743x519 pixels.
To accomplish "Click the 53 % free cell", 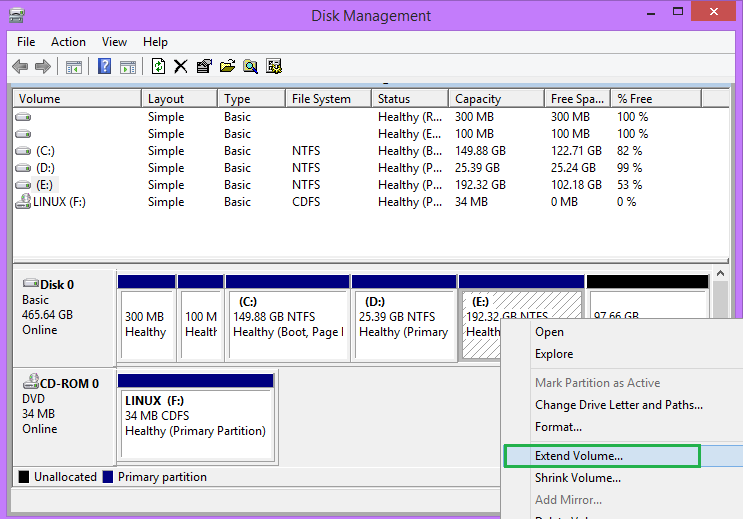I will (629, 185).
